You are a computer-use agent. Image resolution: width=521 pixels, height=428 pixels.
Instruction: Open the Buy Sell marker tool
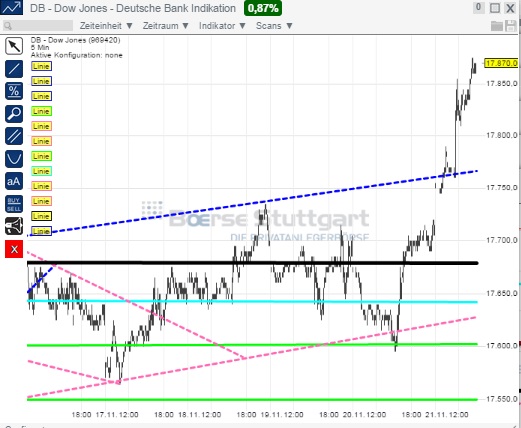click(14, 204)
